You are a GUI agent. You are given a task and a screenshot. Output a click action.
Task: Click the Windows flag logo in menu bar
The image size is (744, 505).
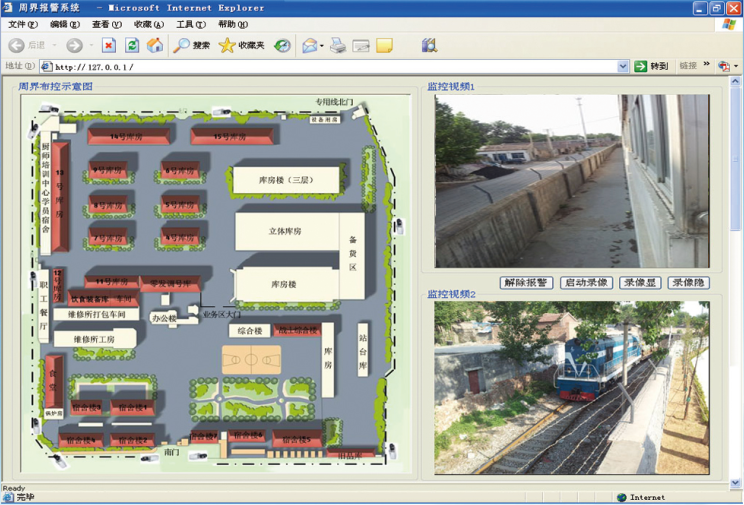729,25
